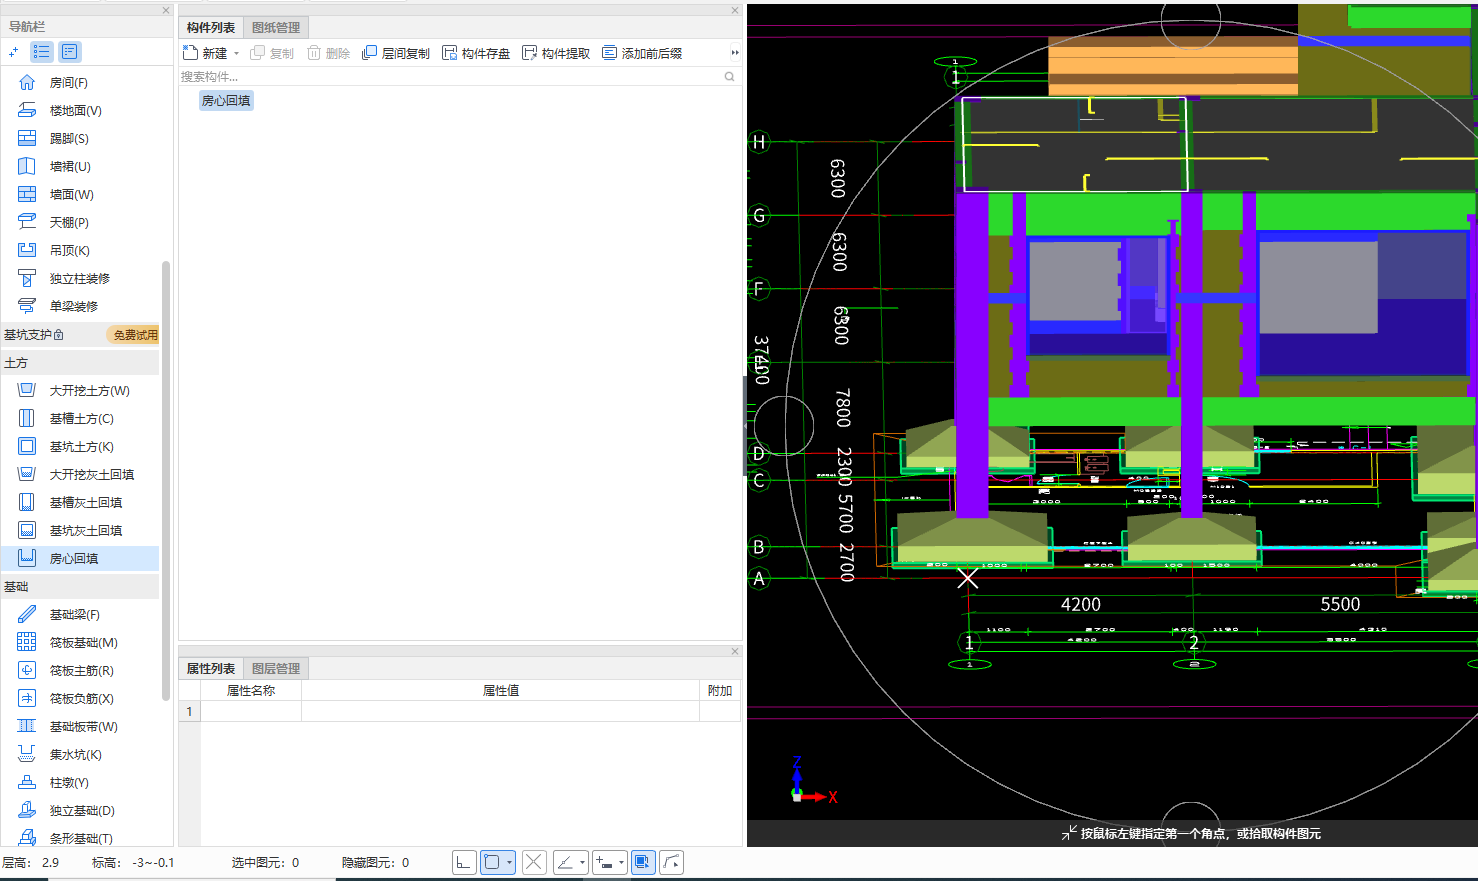Click the first row attribute value cell
Screen dimensions: 1478x881
pos(500,711)
